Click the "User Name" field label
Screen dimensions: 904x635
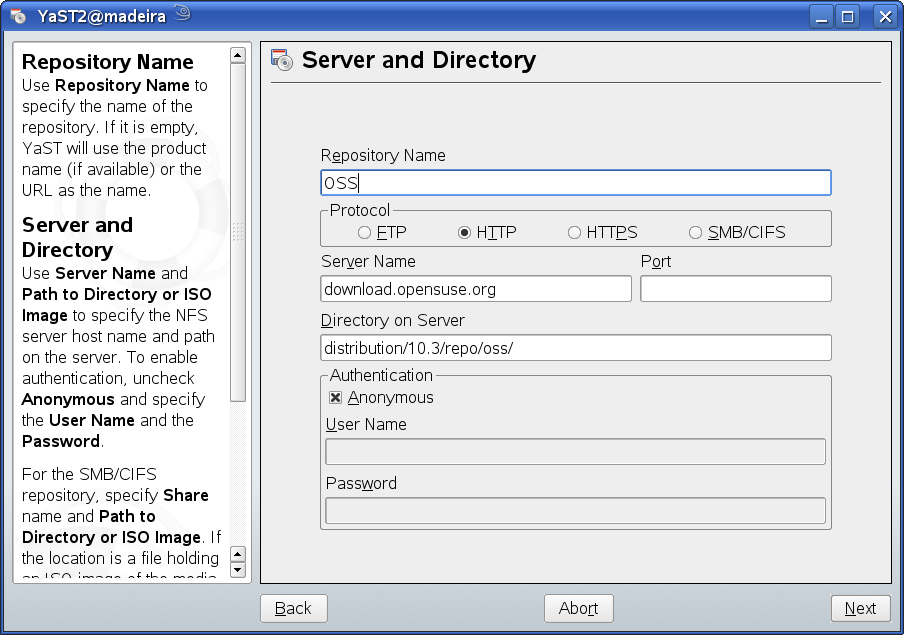366,424
